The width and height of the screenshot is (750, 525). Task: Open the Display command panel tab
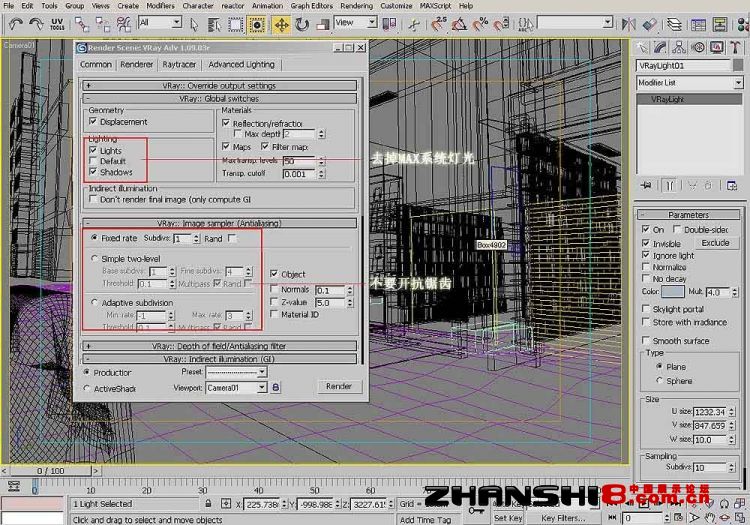point(717,47)
